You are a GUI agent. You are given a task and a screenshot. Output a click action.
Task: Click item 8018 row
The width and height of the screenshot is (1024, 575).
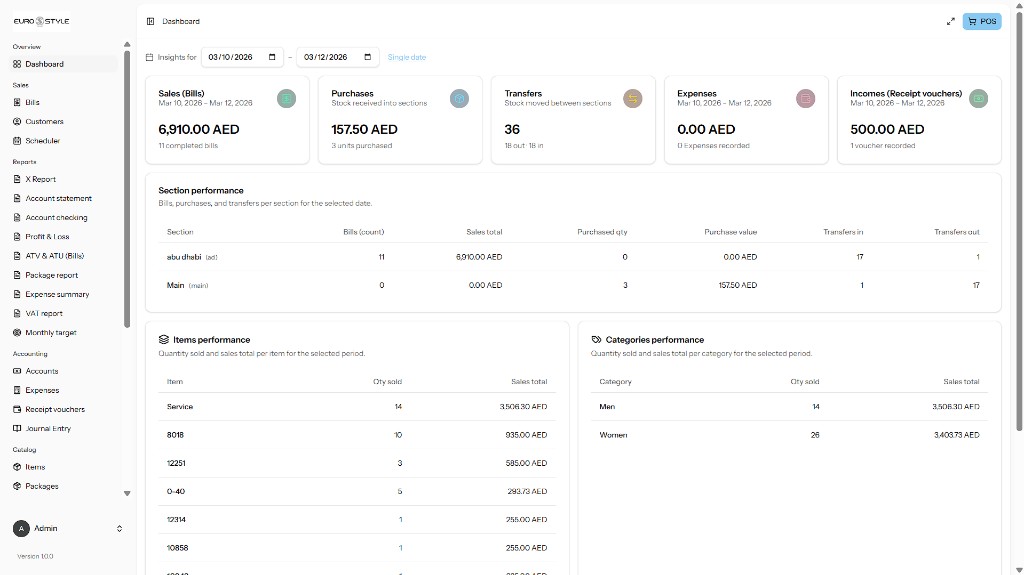click(x=357, y=435)
